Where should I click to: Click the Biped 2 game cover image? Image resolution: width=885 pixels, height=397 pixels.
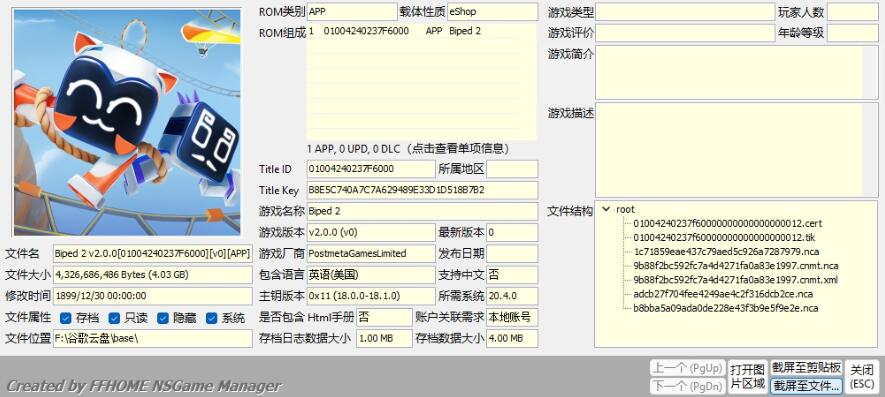coord(126,122)
